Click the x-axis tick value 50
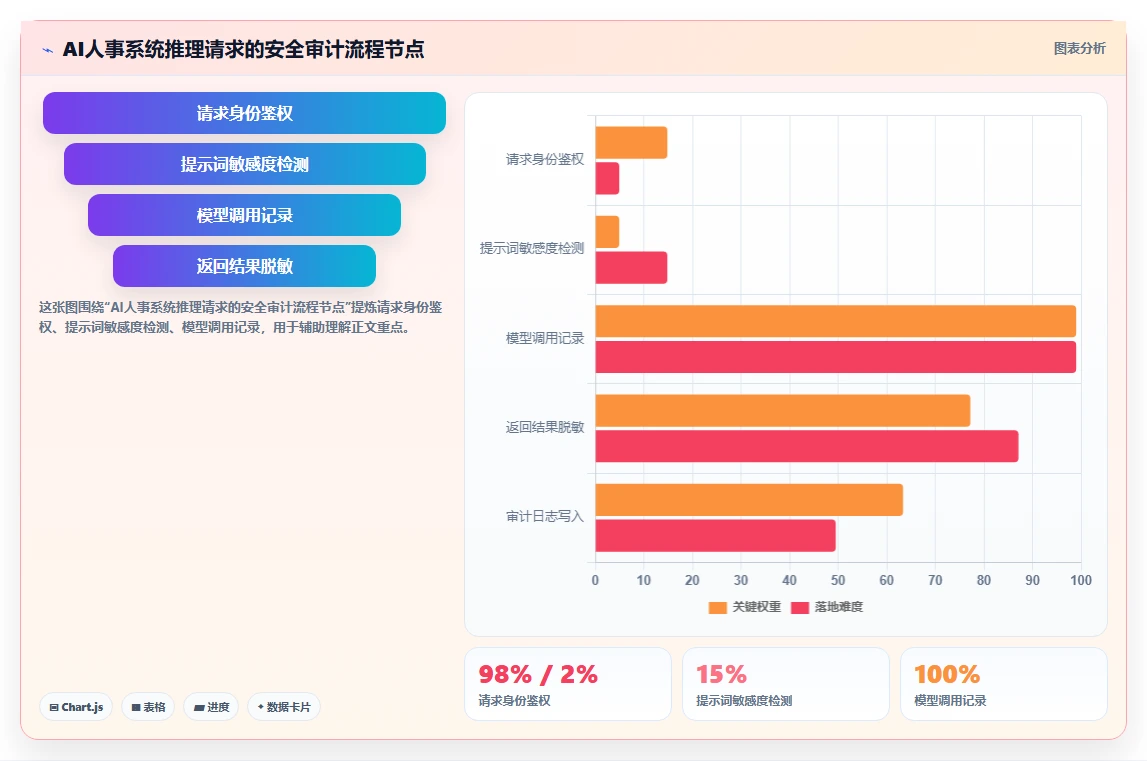The height and width of the screenshot is (761, 1147). [838, 580]
